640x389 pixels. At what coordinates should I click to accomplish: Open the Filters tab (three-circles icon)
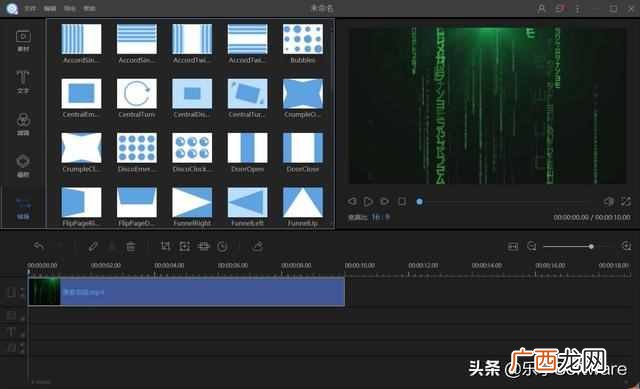coord(23,124)
